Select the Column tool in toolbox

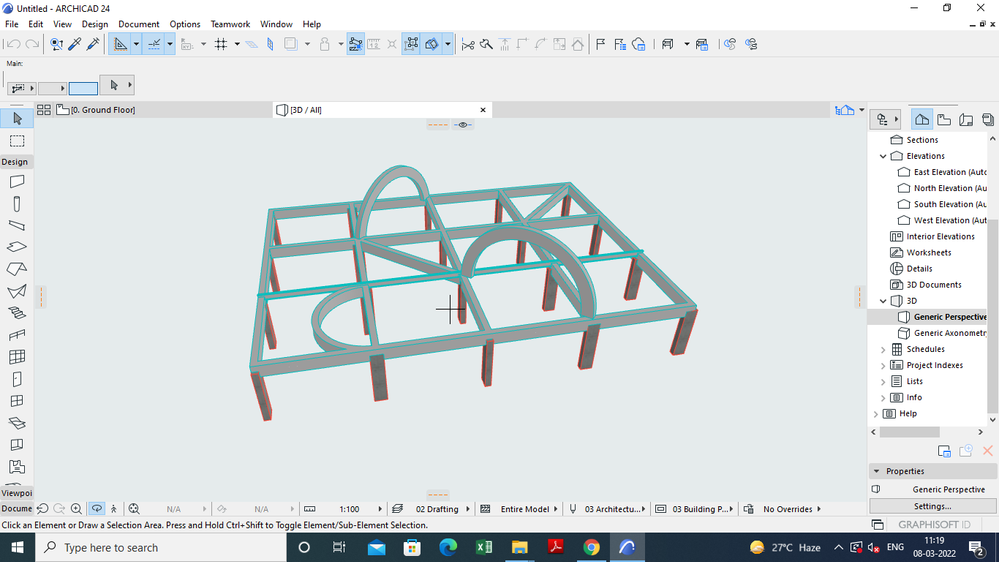[17, 204]
